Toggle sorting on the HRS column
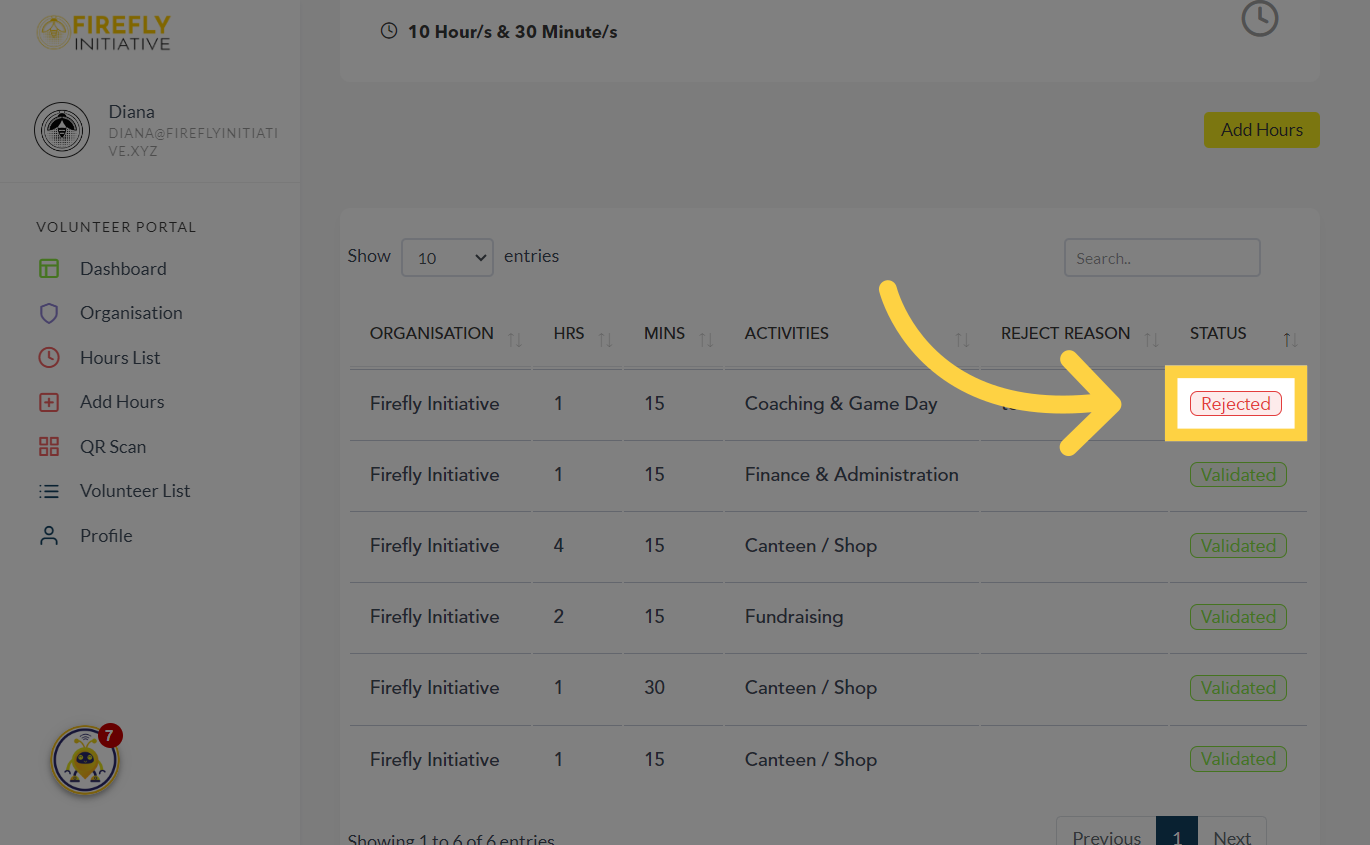Image resolution: width=1370 pixels, height=845 pixels. 604,338
